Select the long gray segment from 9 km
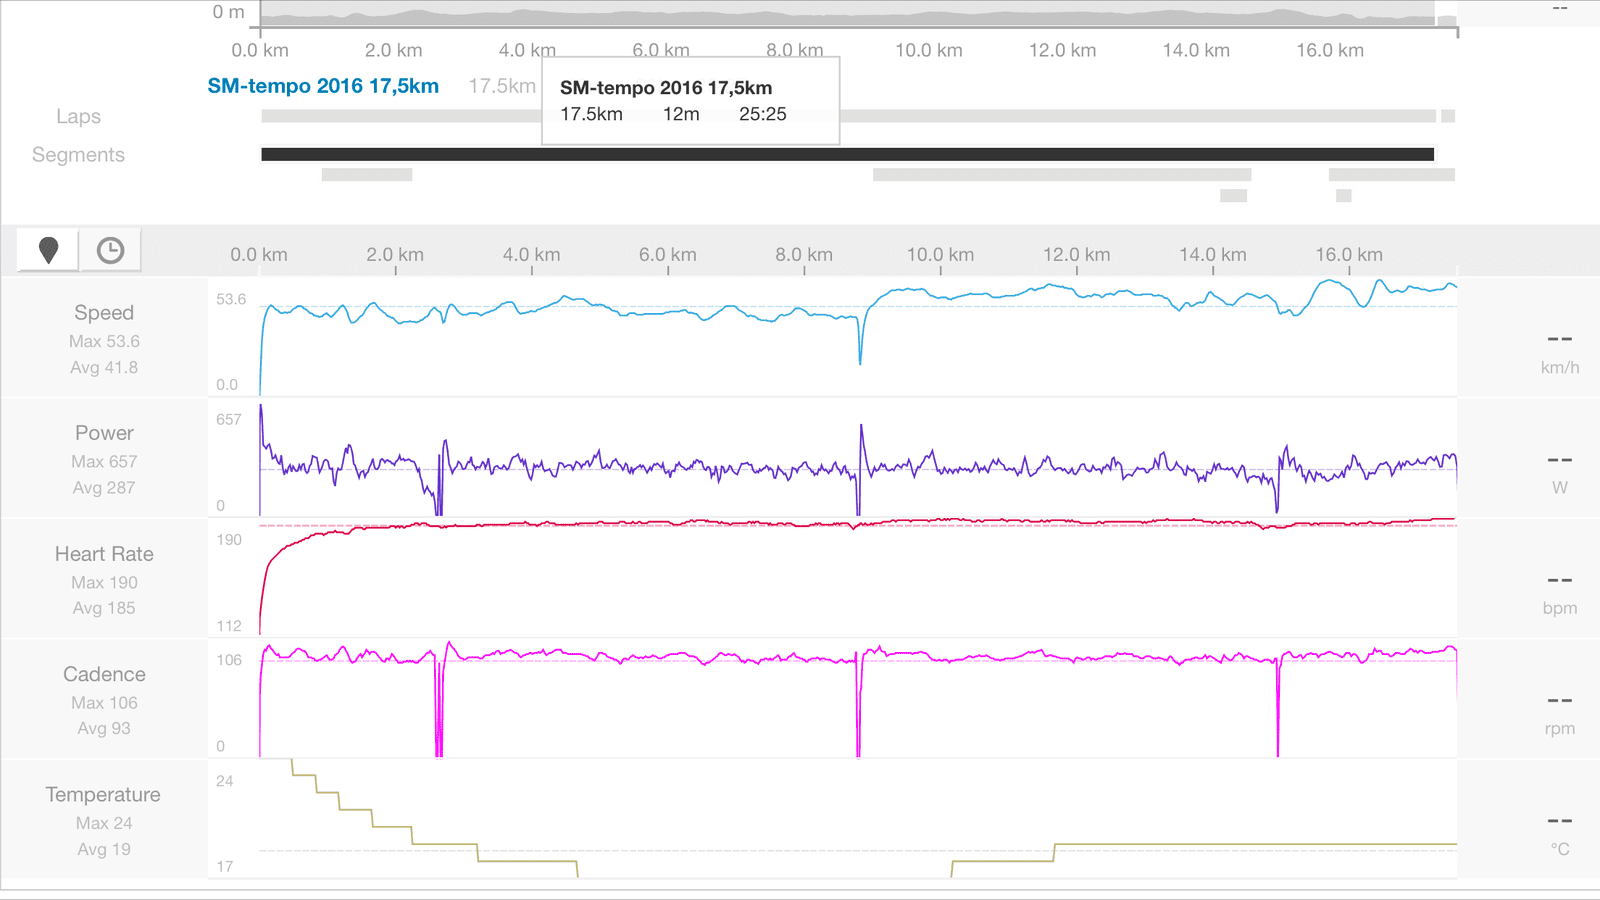Screen dimensions: 1600x900 pyautogui.click(x=1061, y=175)
